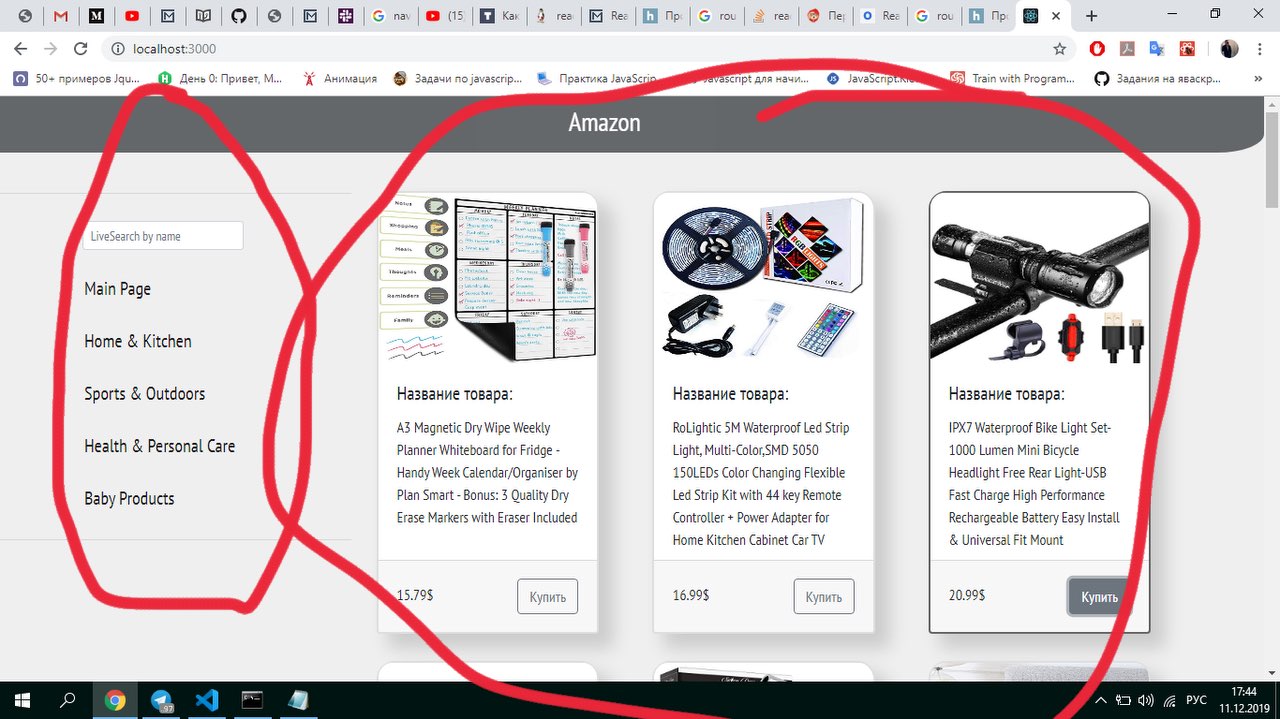
Task: Open the red Opera-style extension icon
Action: tap(1097, 48)
